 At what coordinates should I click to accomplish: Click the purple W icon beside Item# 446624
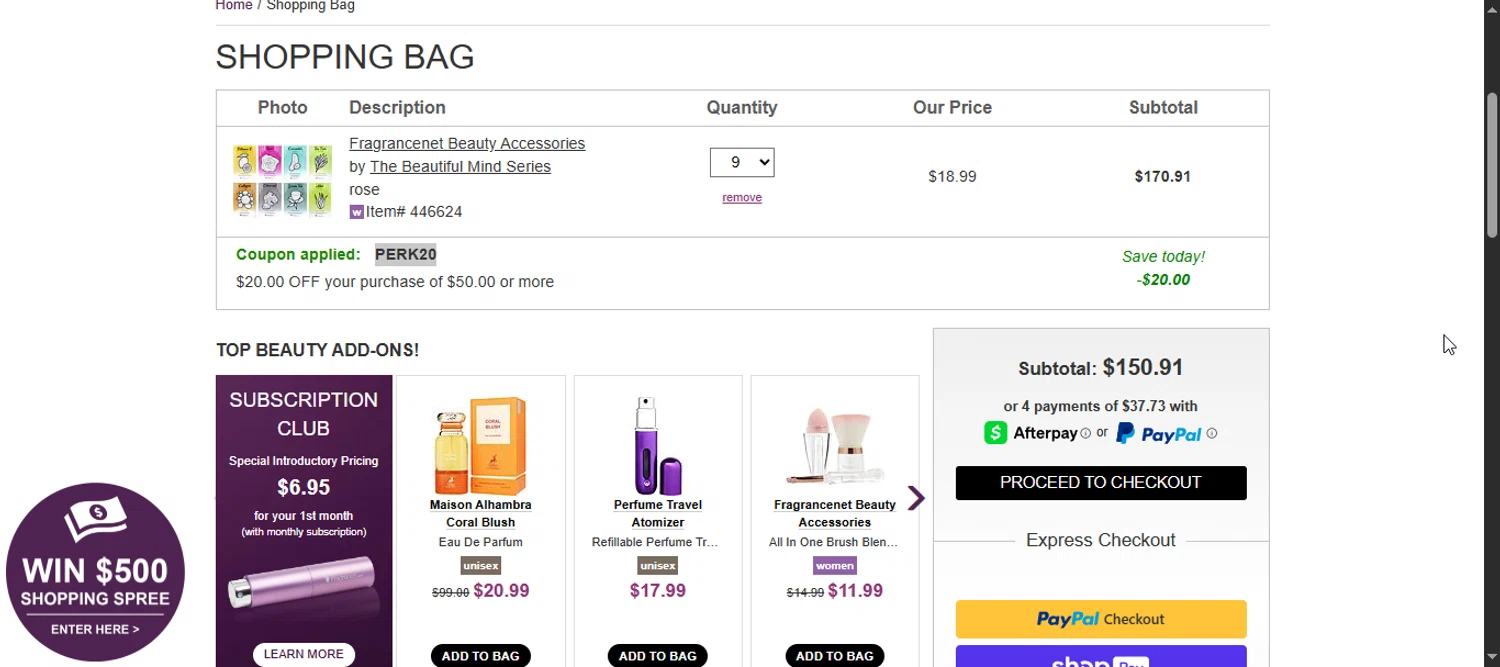click(x=356, y=212)
